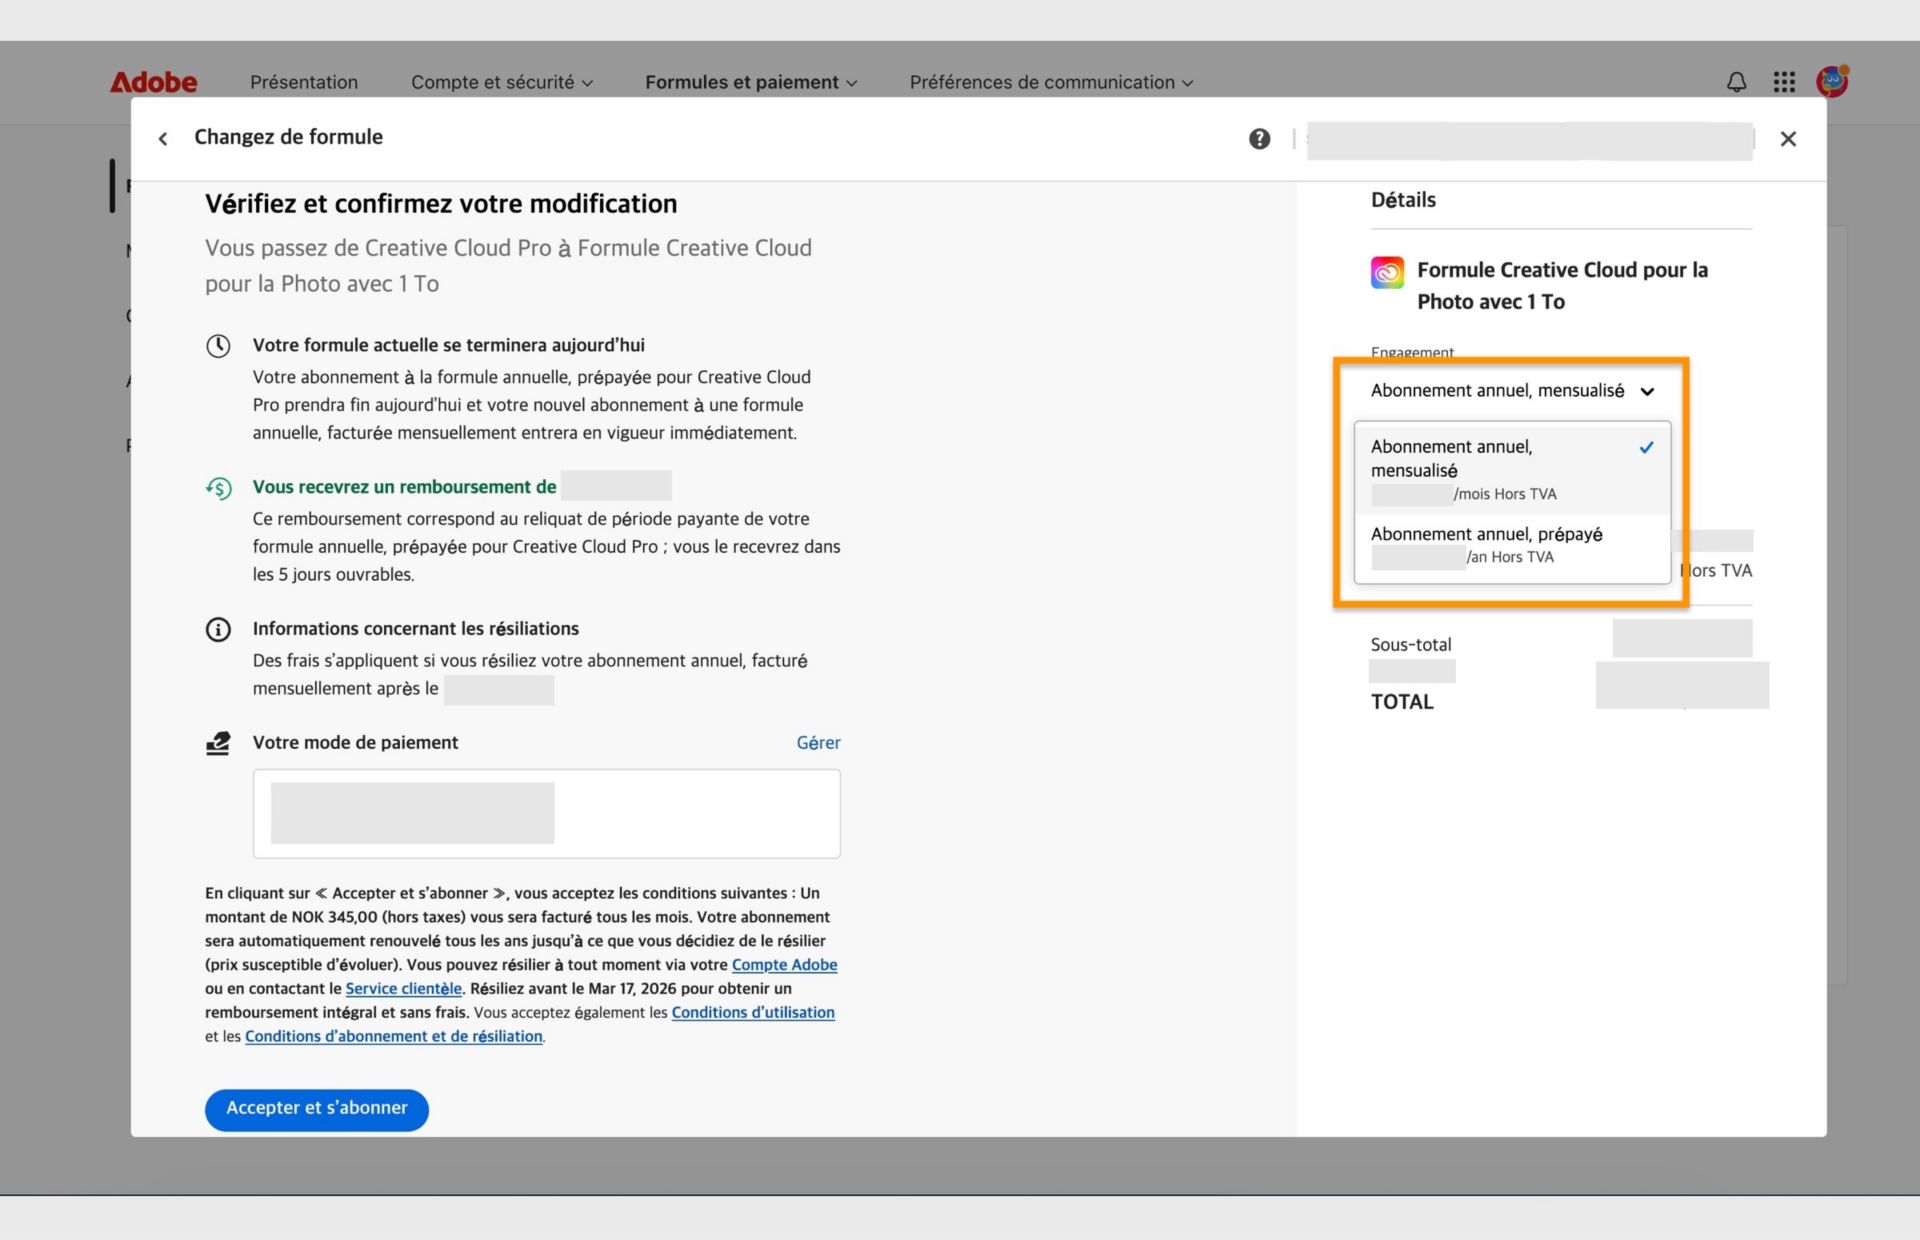Click the Creative Cloud Photo plan icon

1387,272
